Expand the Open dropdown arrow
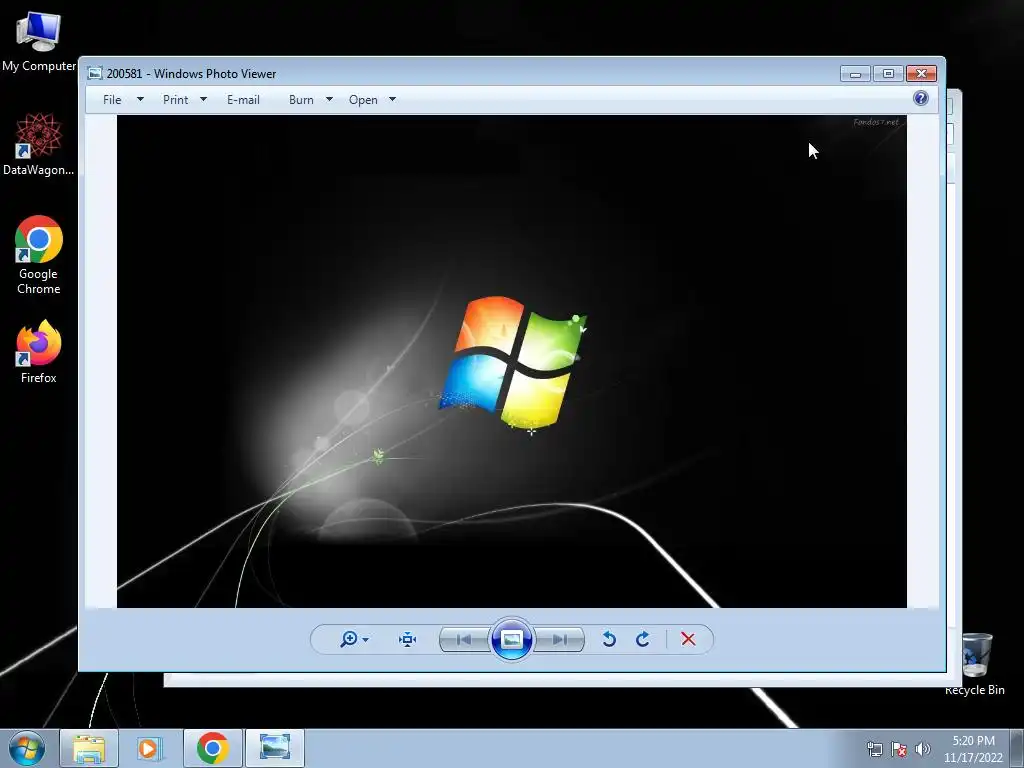This screenshot has height=768, width=1024. point(392,99)
